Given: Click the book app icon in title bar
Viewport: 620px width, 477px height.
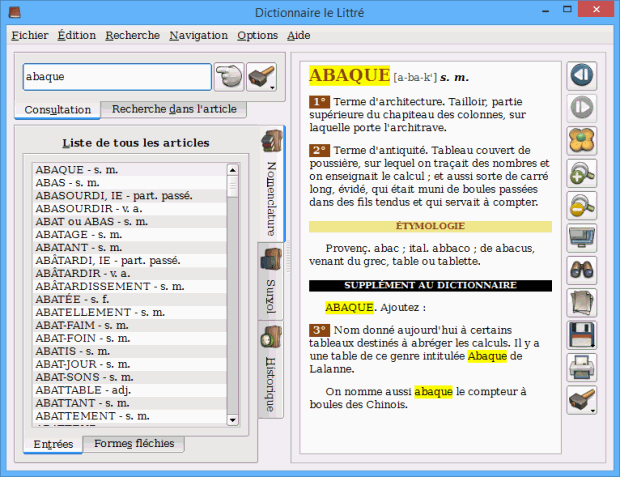Looking at the screenshot, I should pyautogui.click(x=15, y=12).
